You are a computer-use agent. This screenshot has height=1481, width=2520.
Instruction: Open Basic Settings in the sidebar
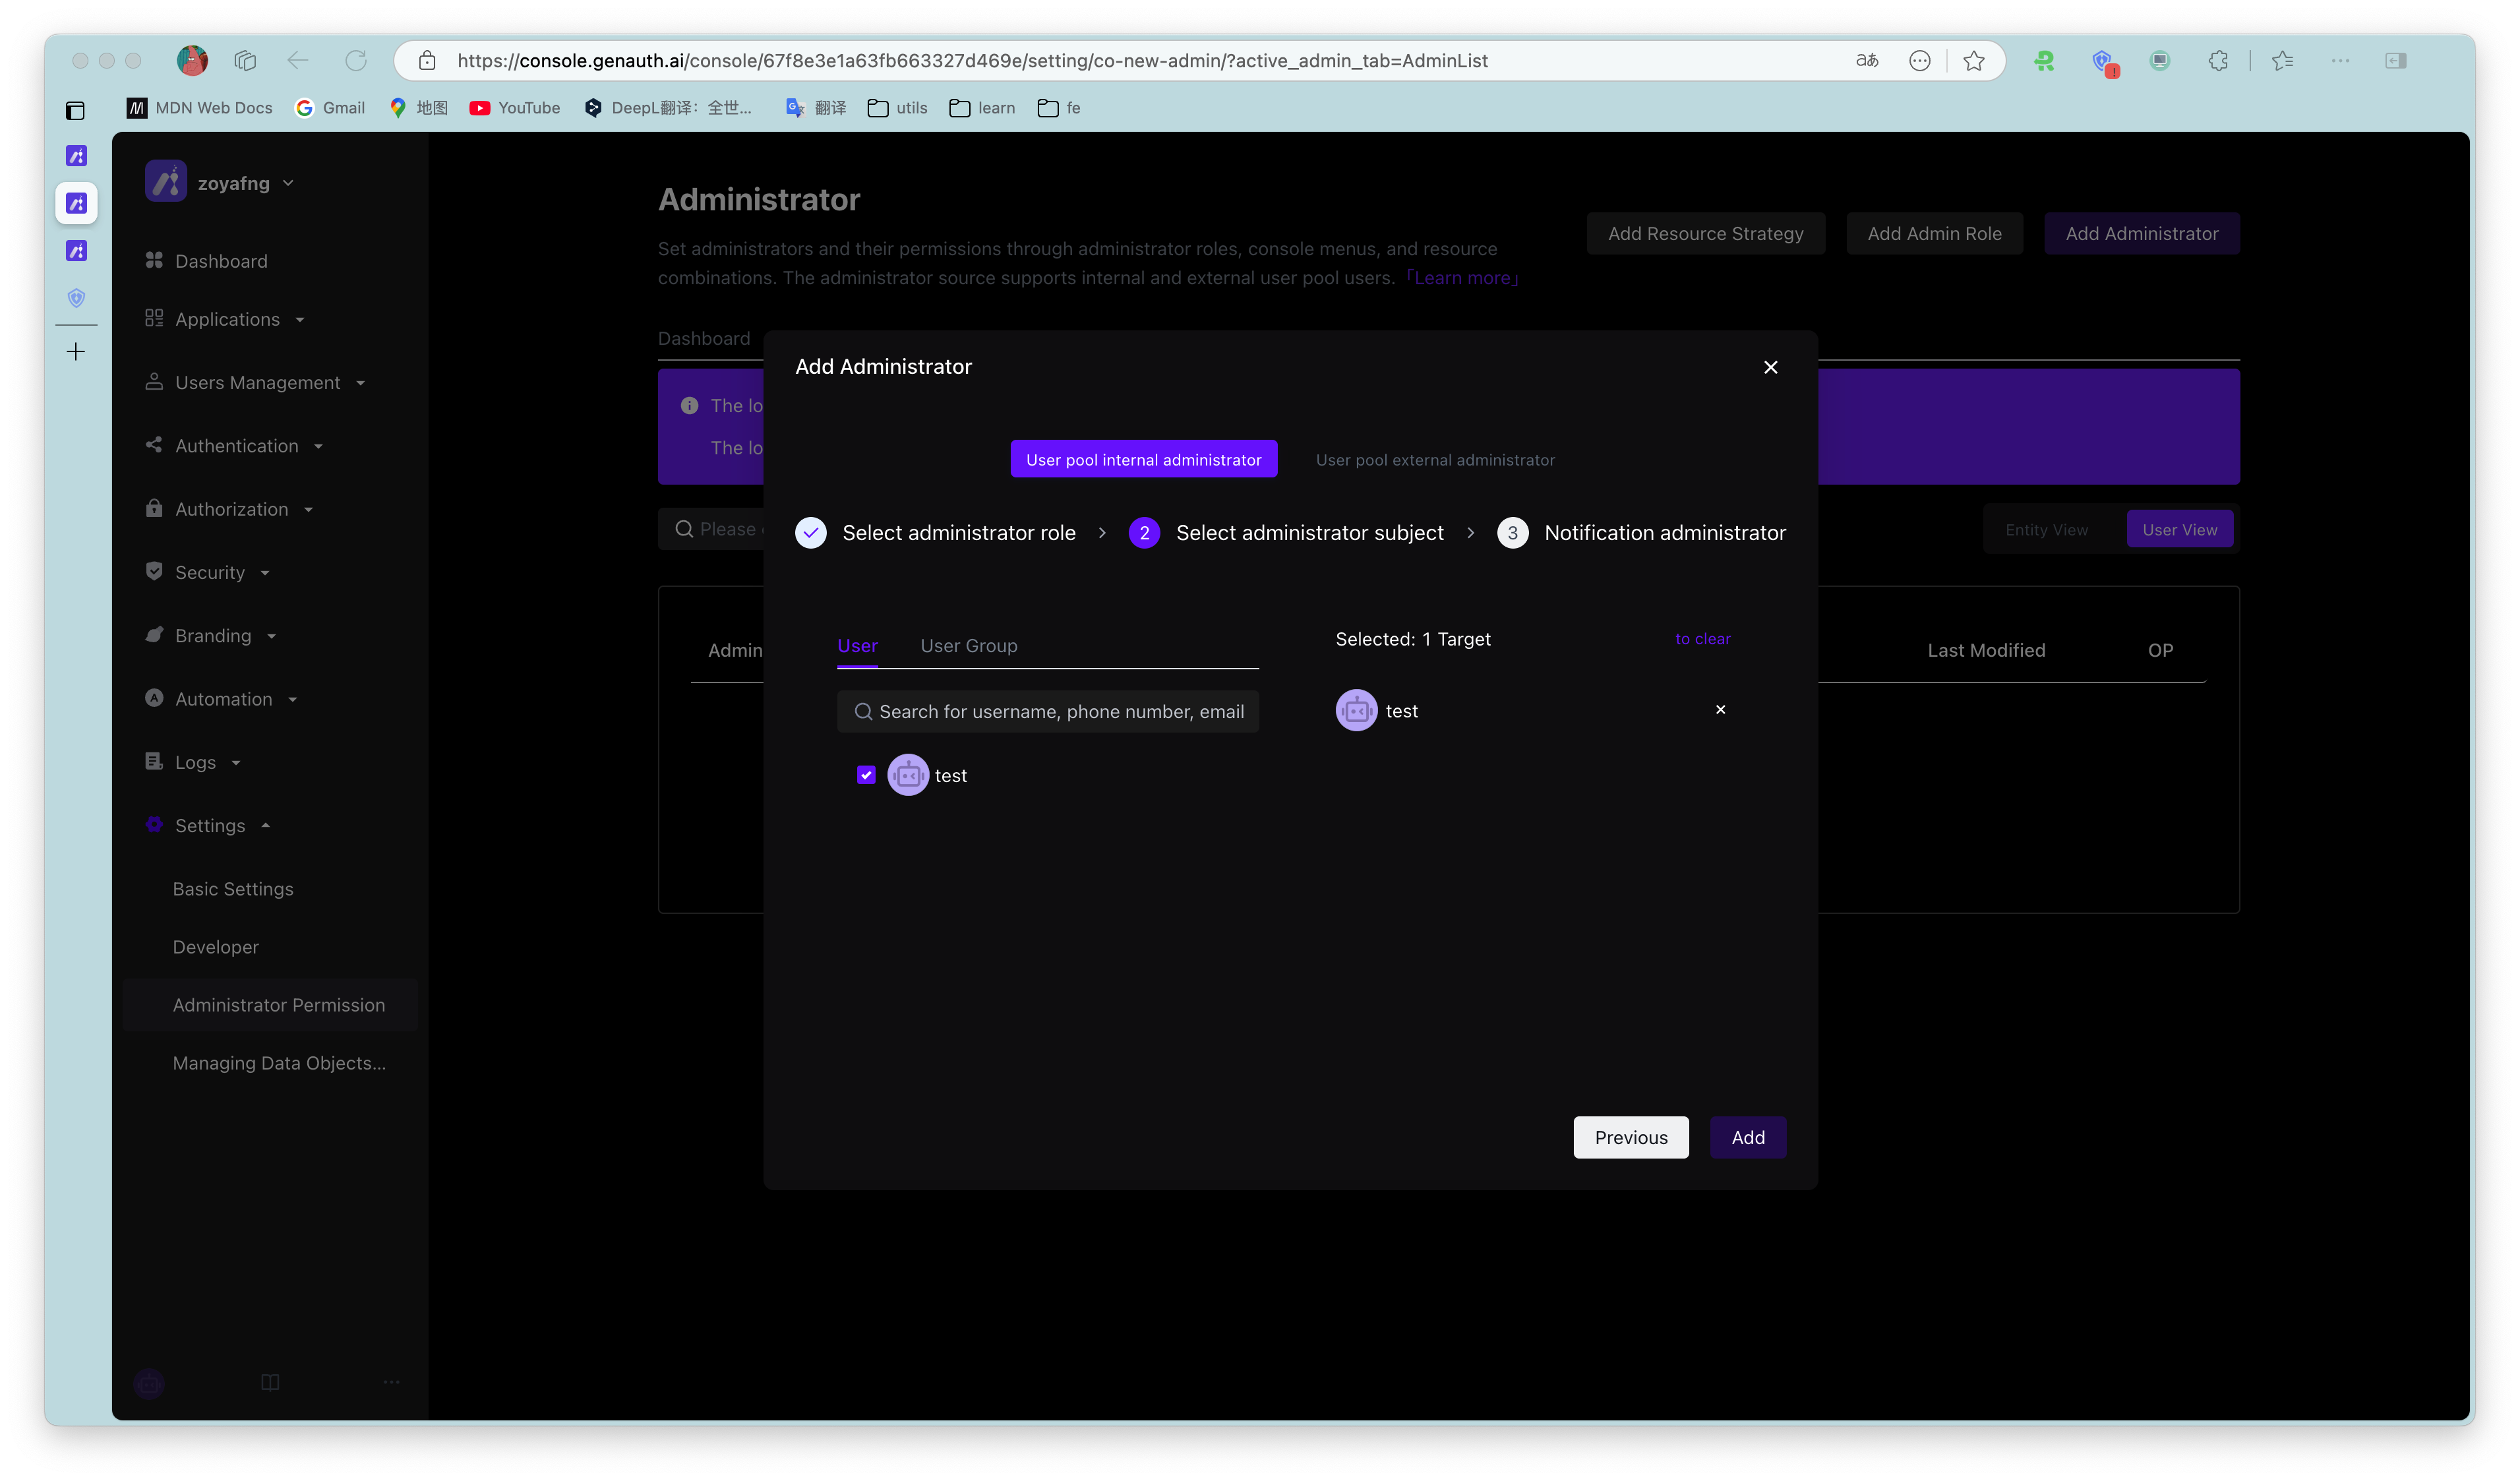coord(233,889)
